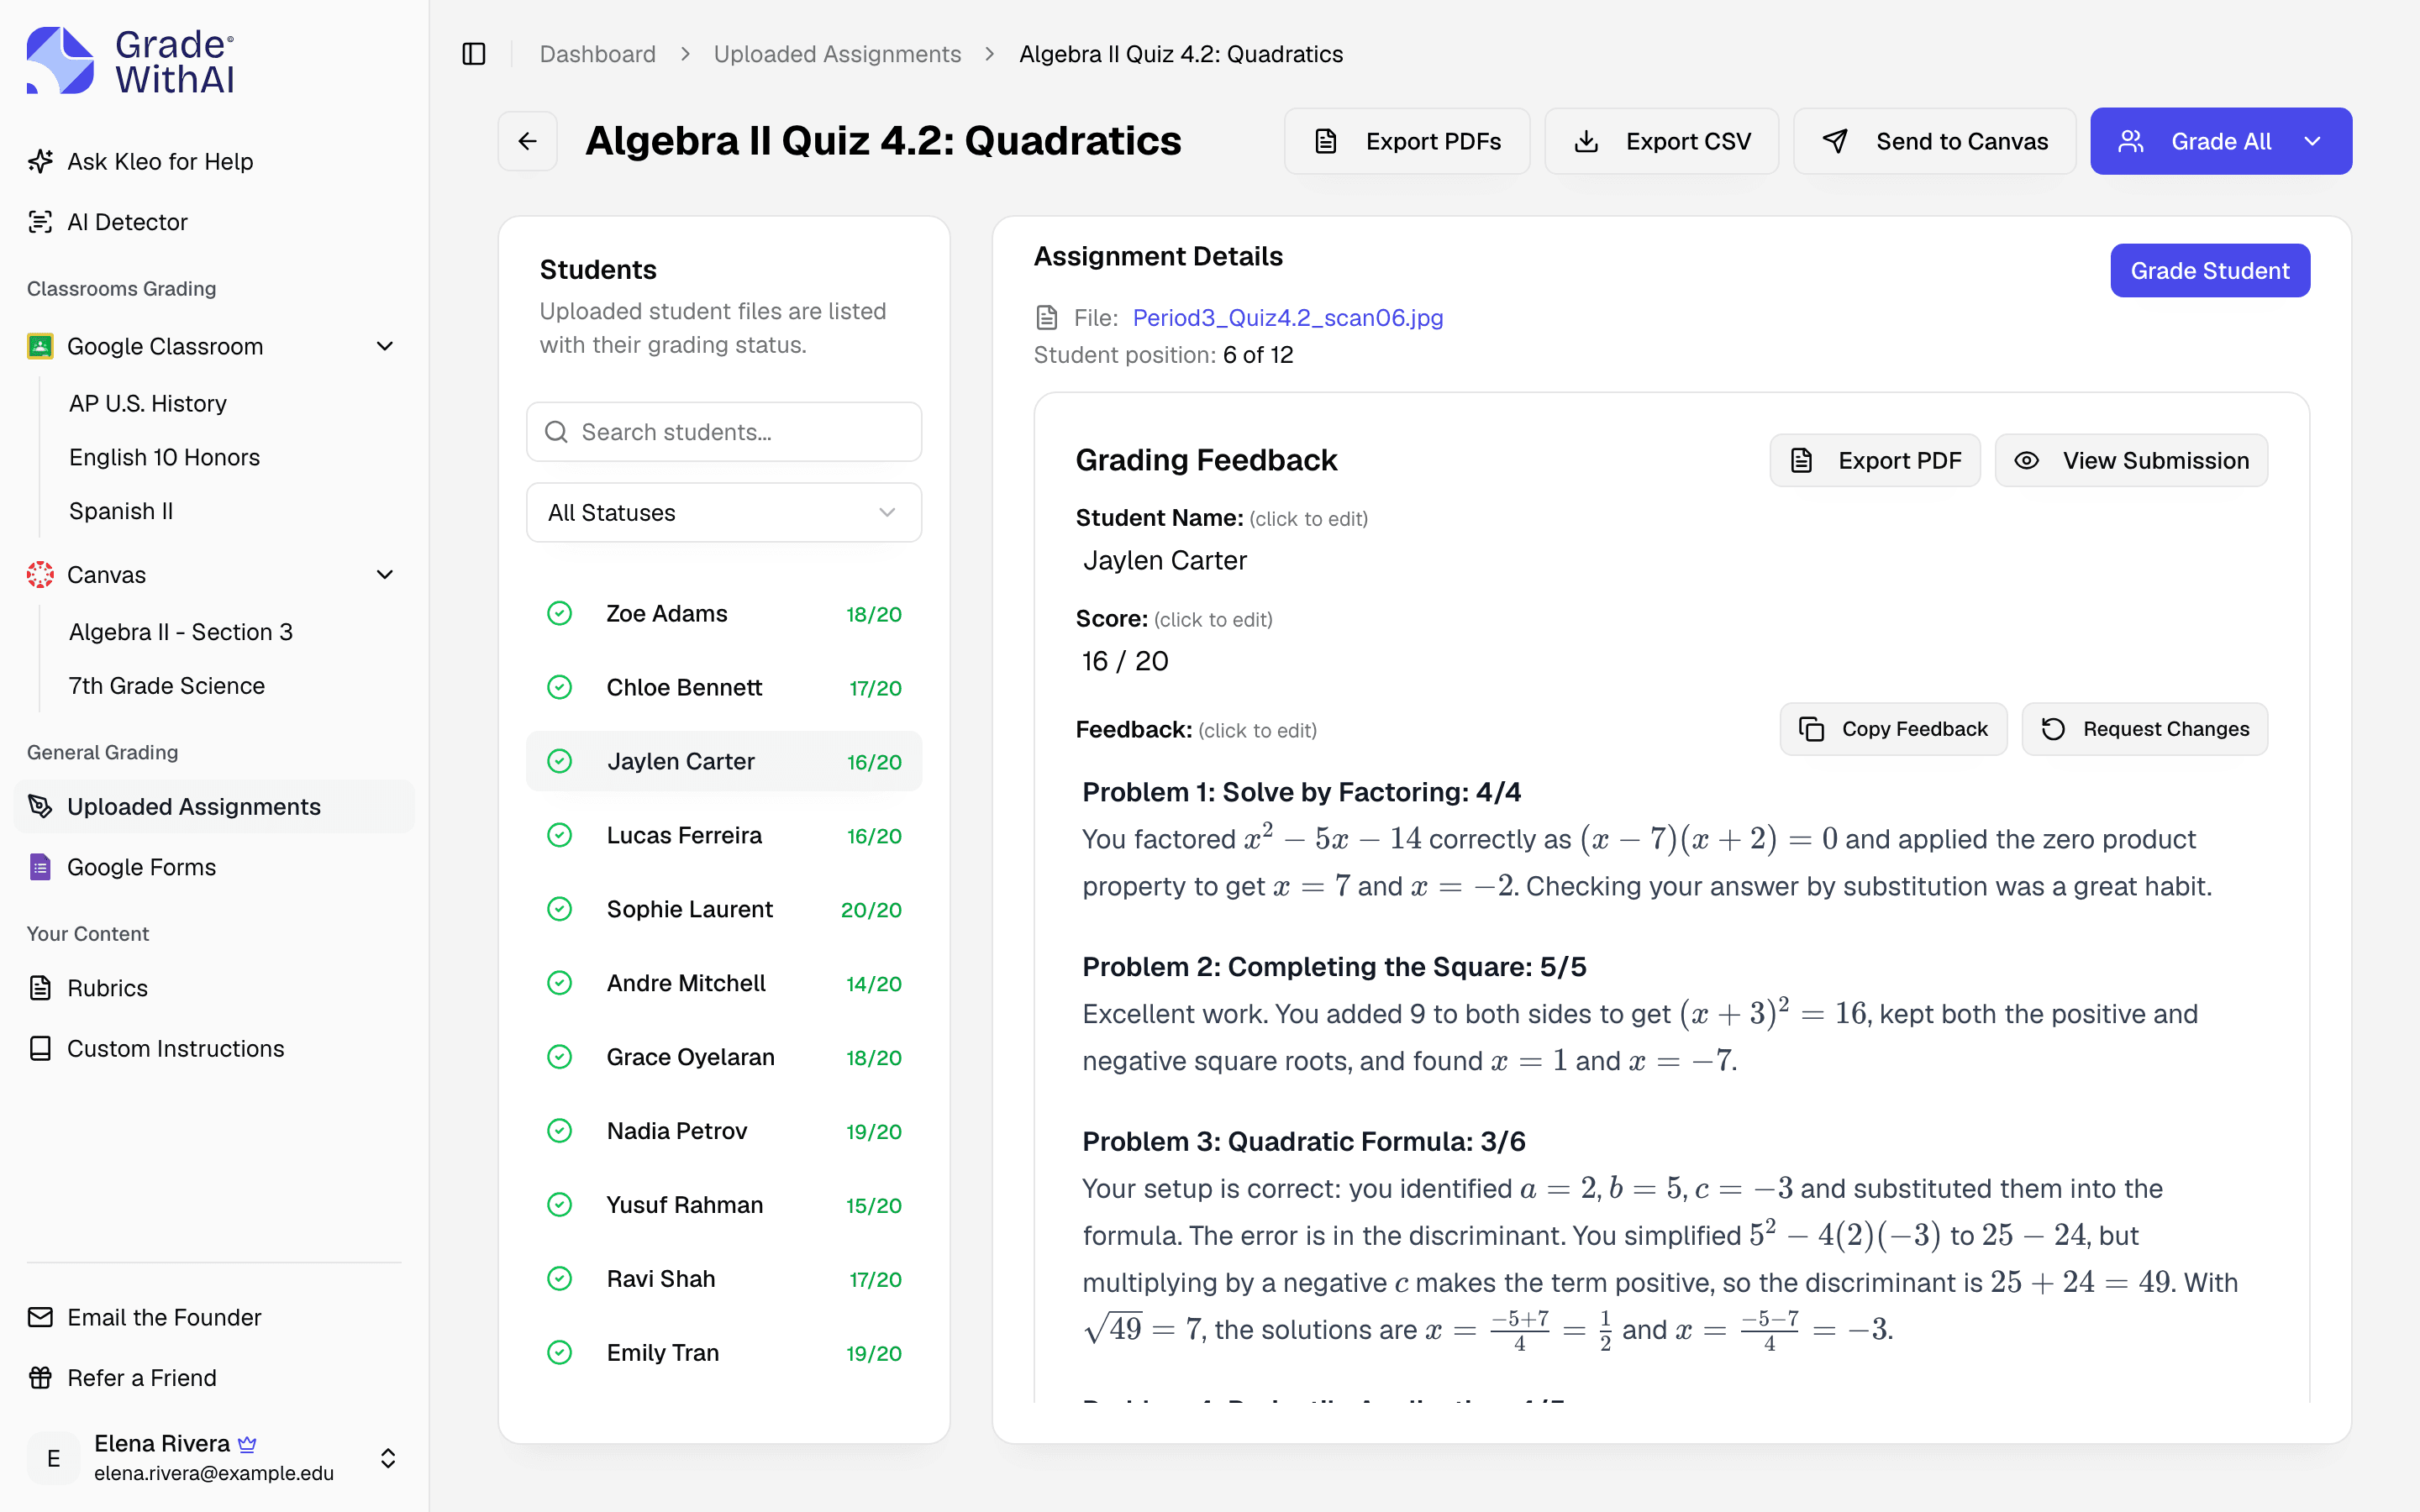The image size is (2420, 1512).
Task: Click Andre Mitchell graded checkmark icon
Action: pos(560,983)
